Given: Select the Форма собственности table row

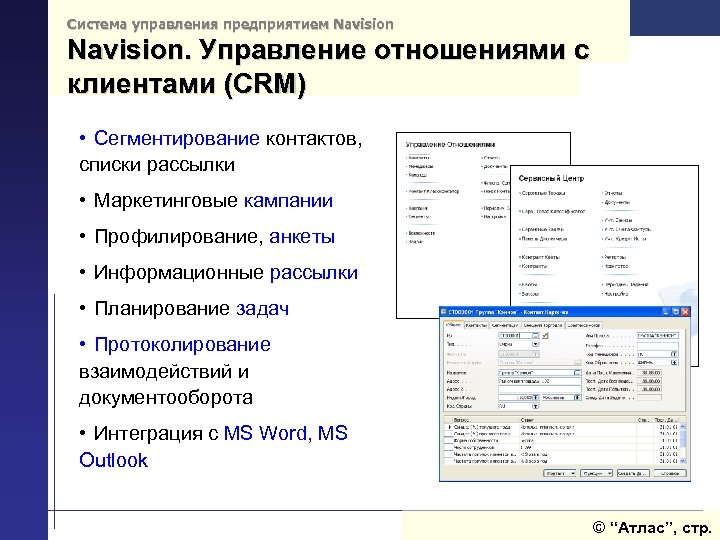Looking at the screenshot, I should click(562, 440).
